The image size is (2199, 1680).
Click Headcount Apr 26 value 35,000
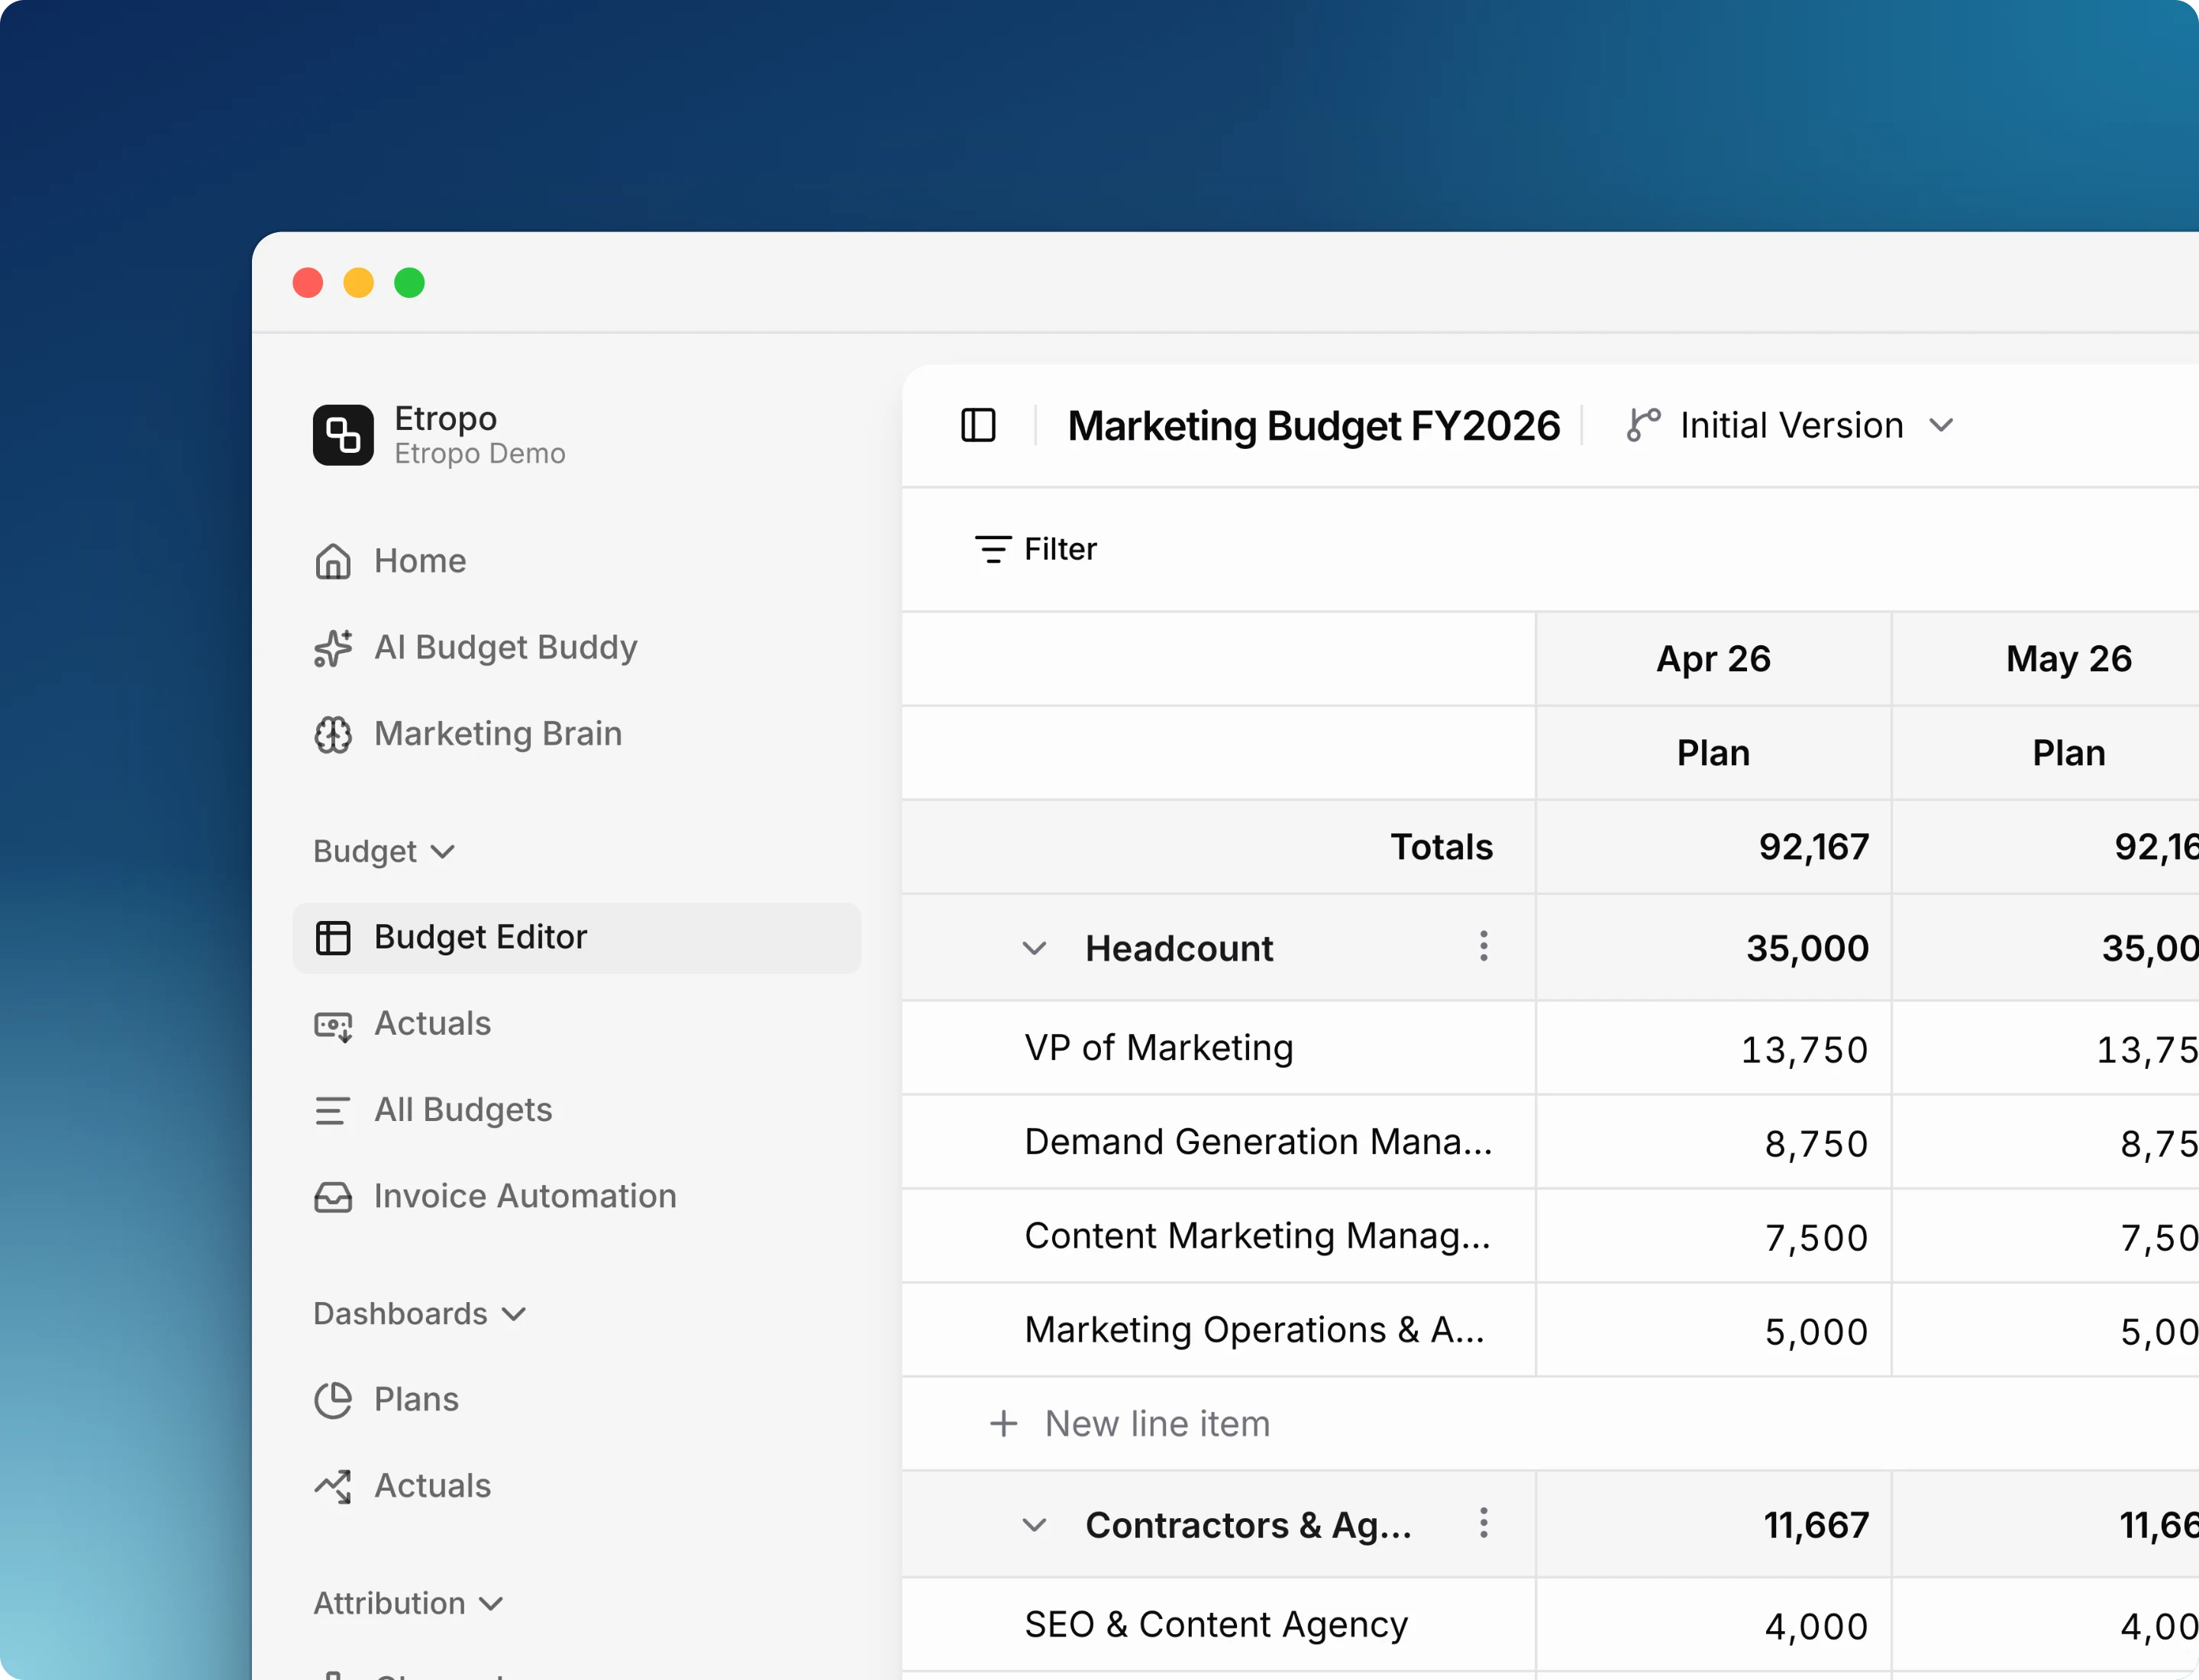pyautogui.click(x=1807, y=948)
